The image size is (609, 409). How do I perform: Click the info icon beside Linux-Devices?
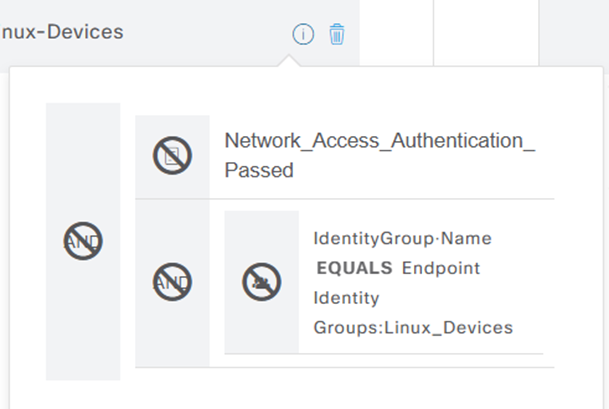click(x=303, y=34)
